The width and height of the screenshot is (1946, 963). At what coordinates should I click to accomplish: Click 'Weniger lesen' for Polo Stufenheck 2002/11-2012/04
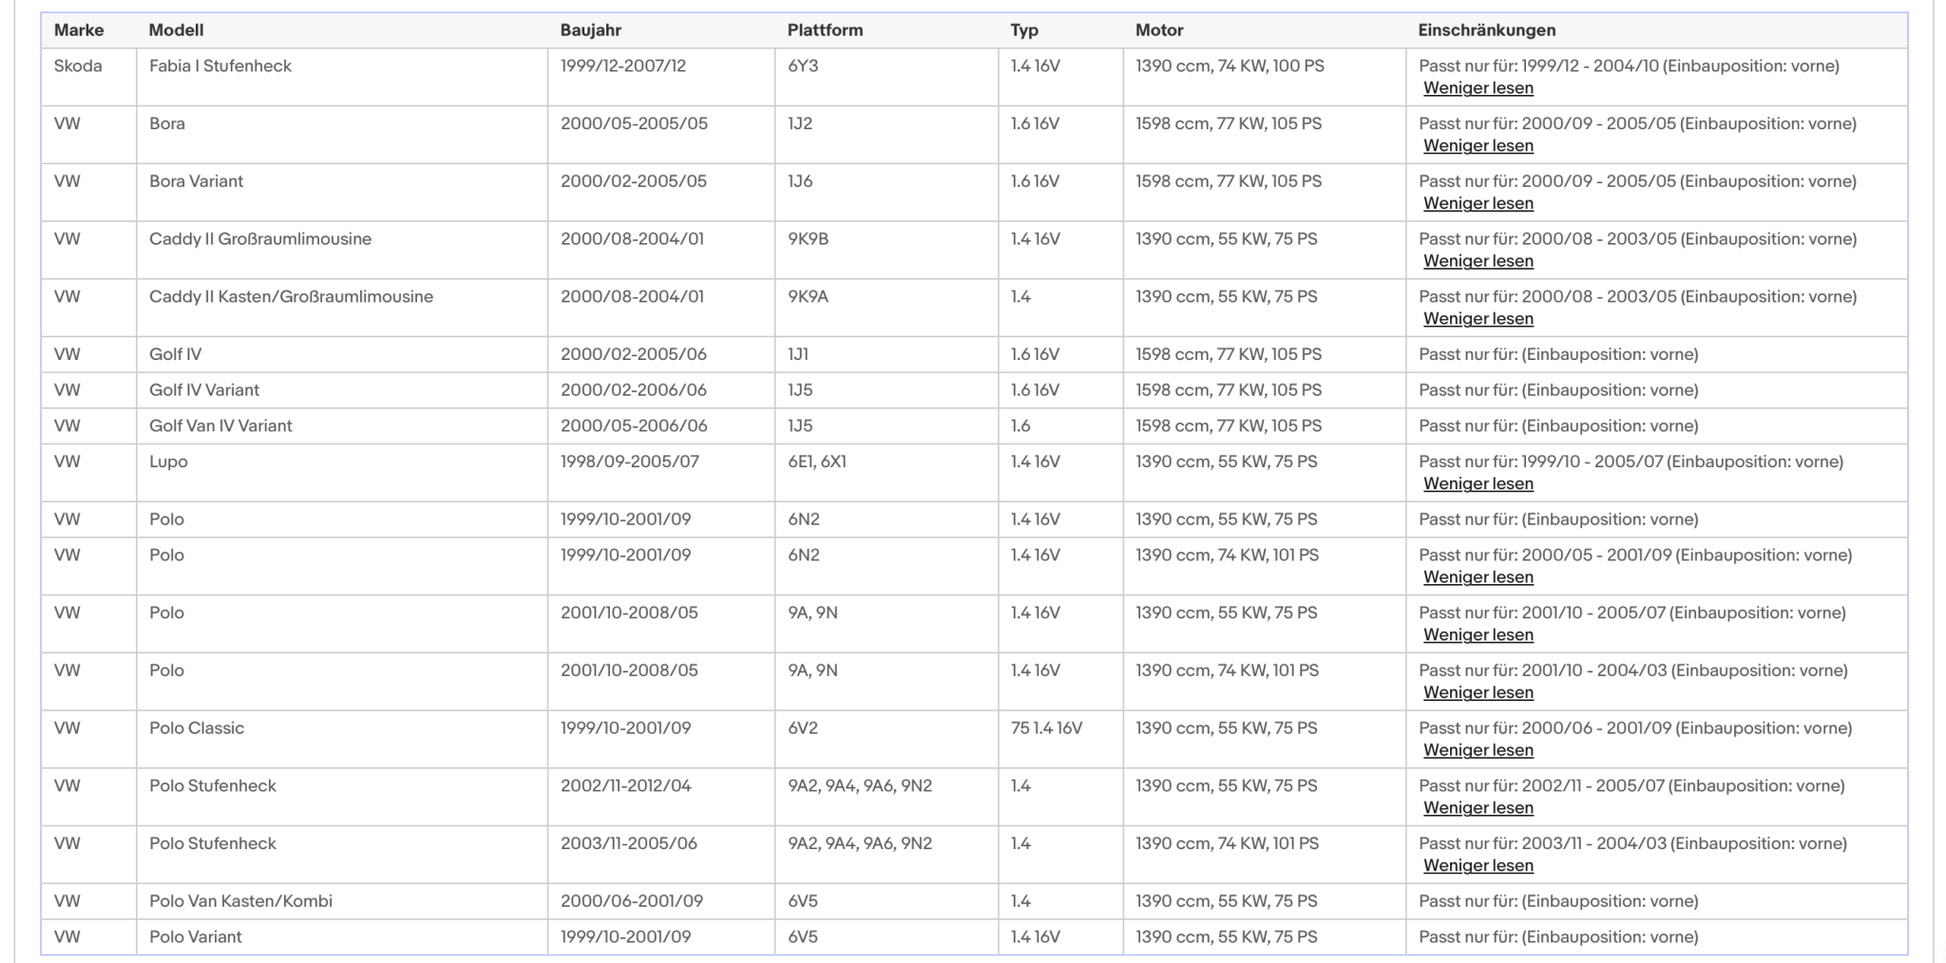[1477, 808]
